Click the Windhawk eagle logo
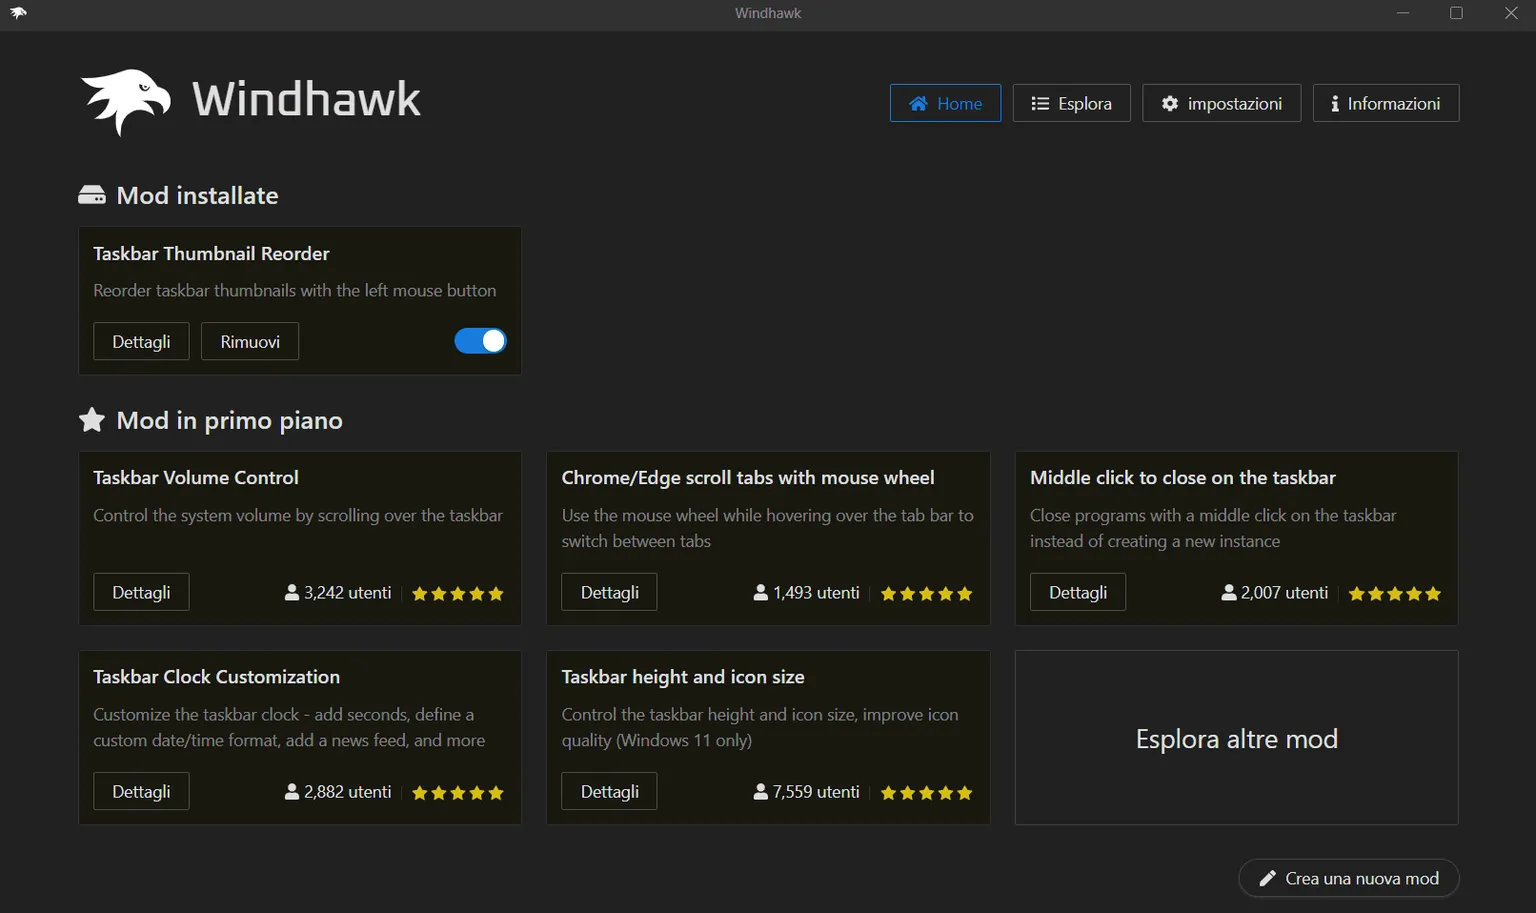 click(124, 100)
